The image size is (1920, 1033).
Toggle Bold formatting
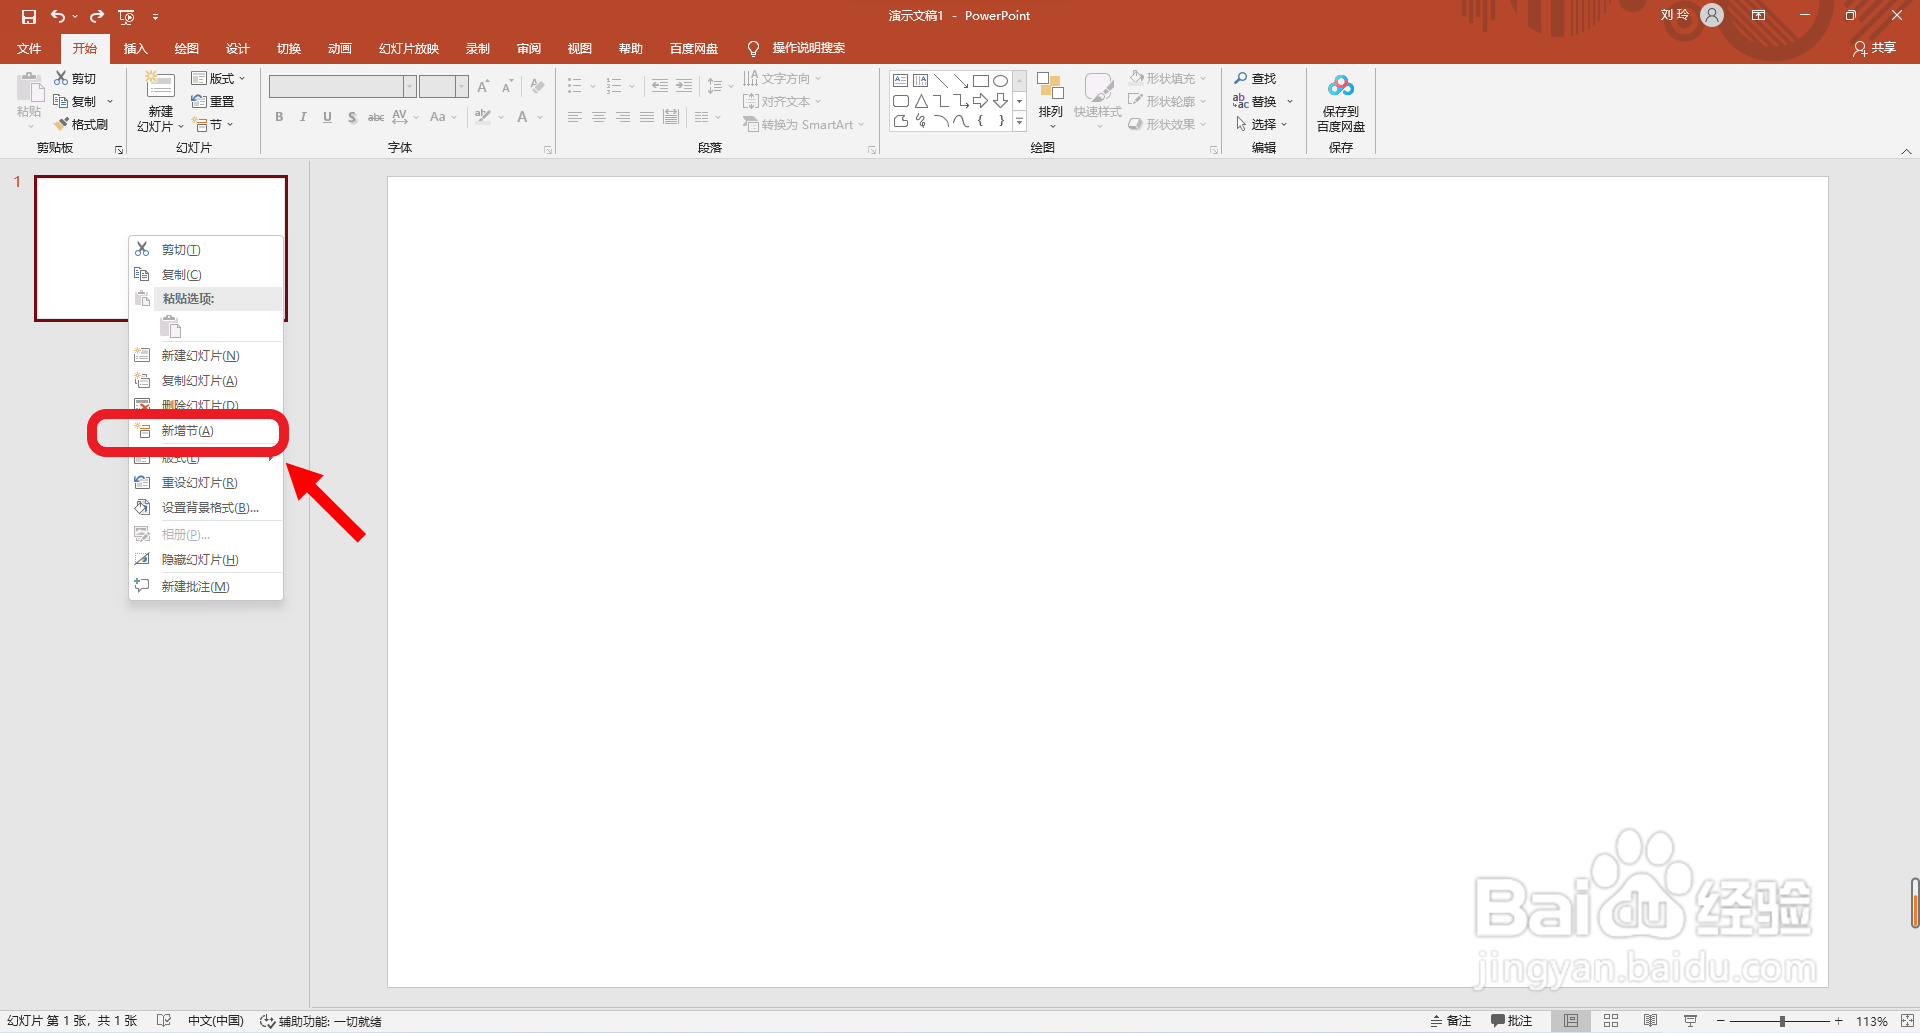tap(279, 117)
